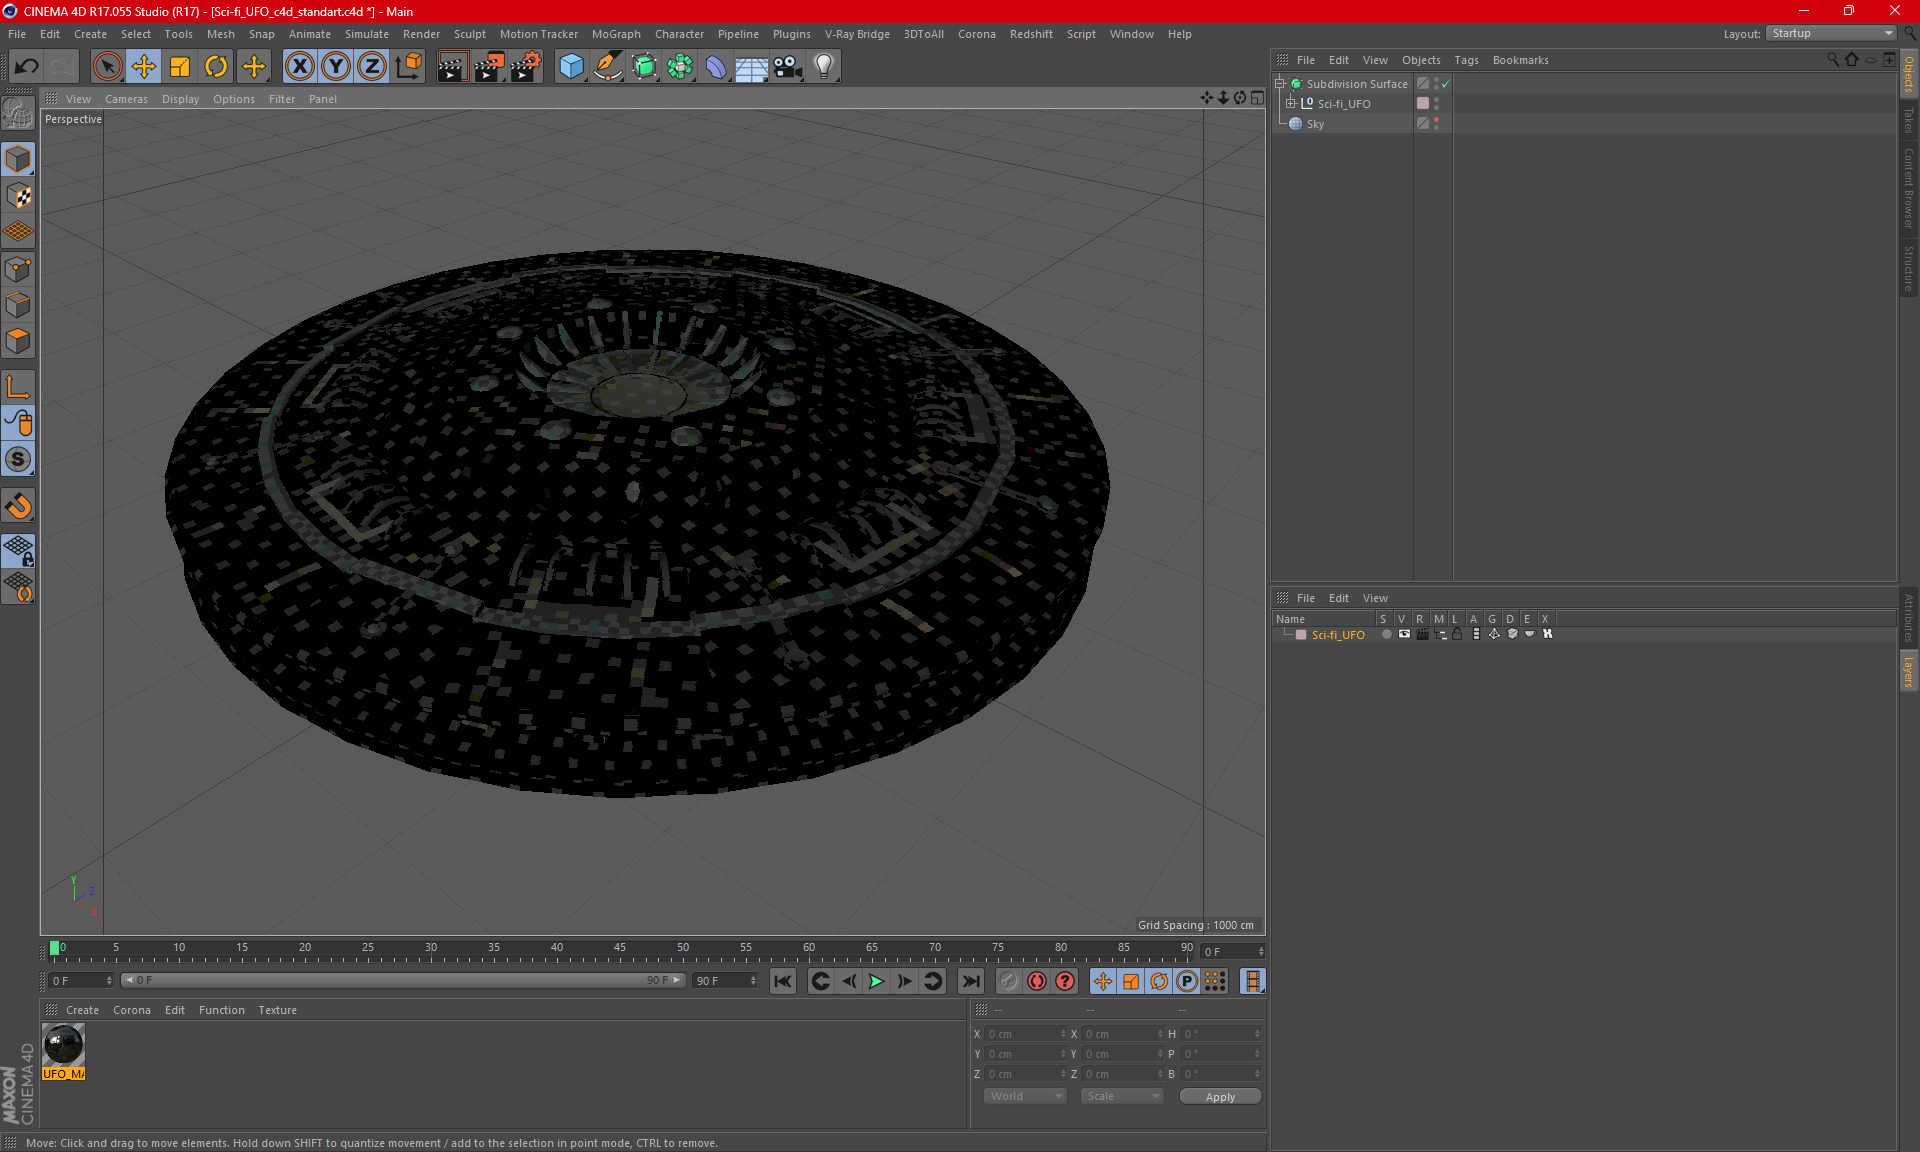Click the Apply button
Screen dimensions: 1920x1152
(x=1220, y=1097)
